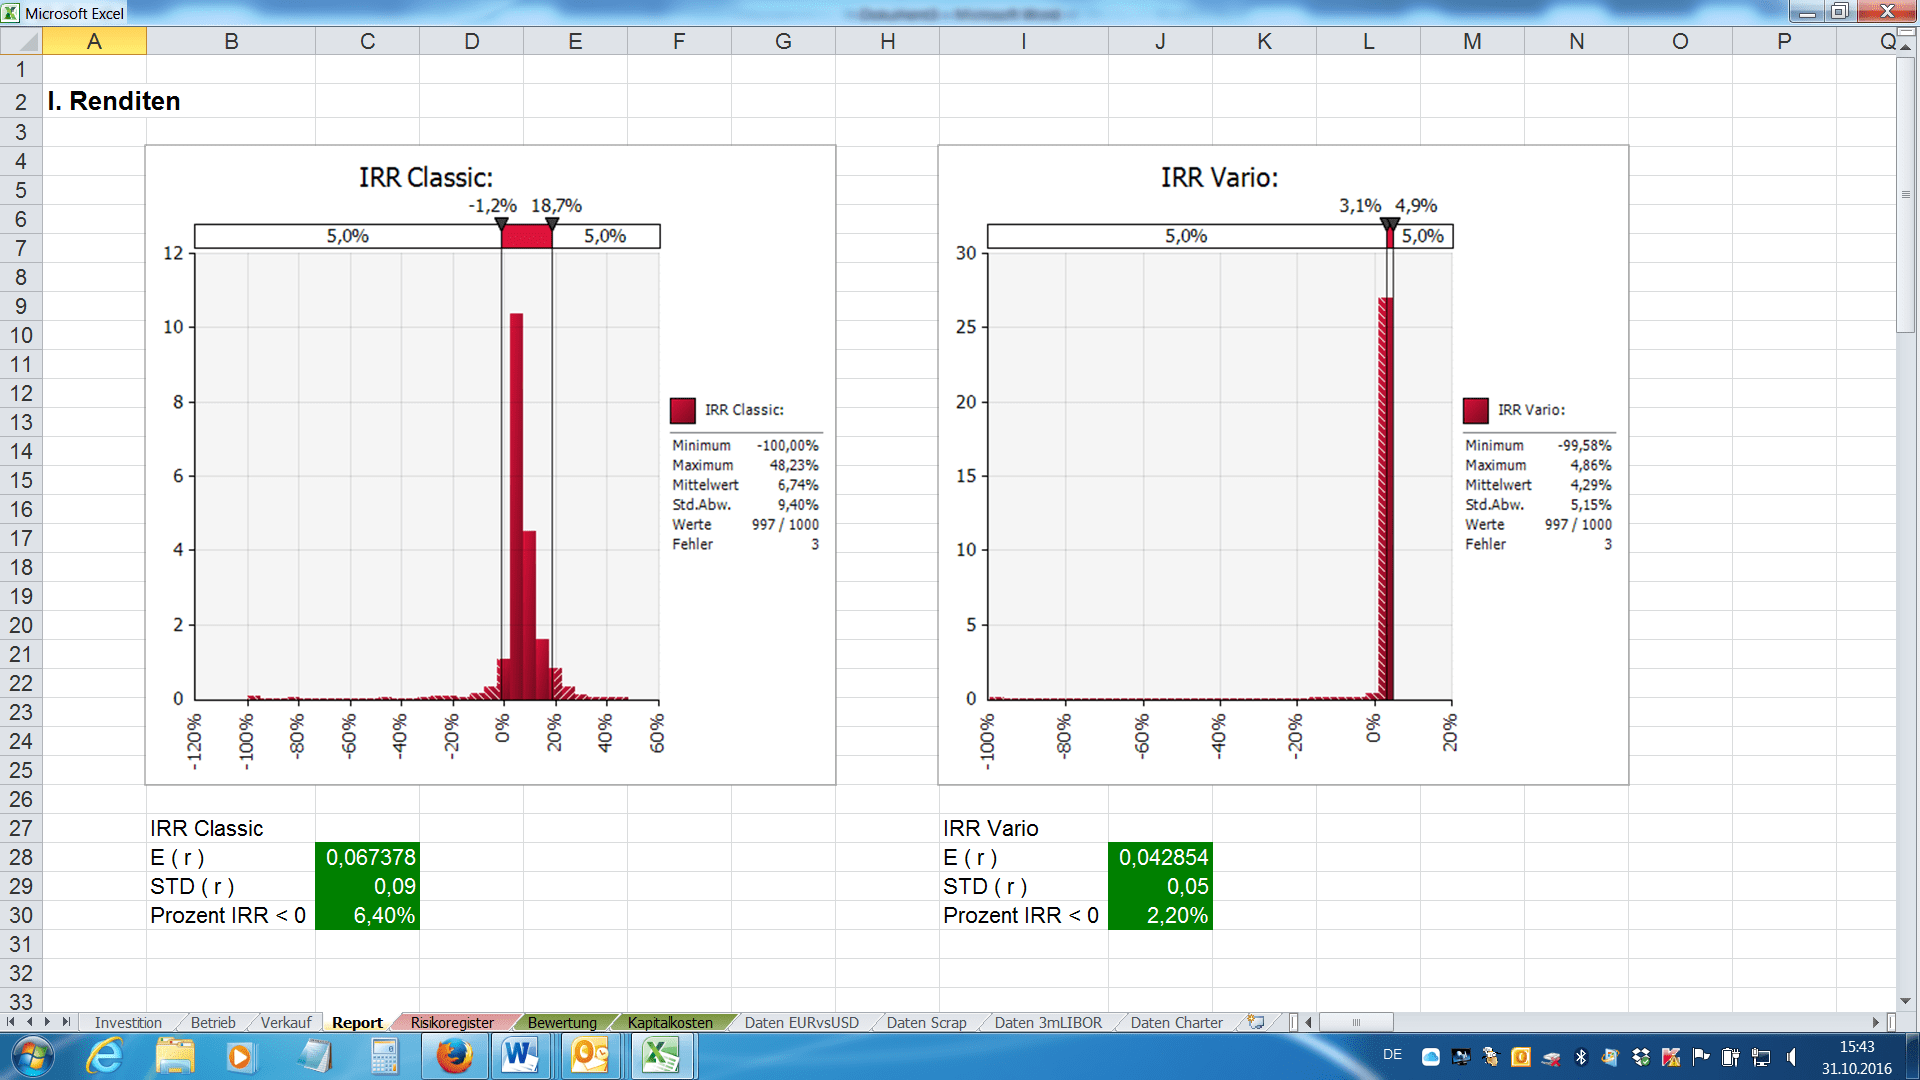Open Firefox from the taskbar
Viewport: 1920px width, 1080px height.
454,1056
